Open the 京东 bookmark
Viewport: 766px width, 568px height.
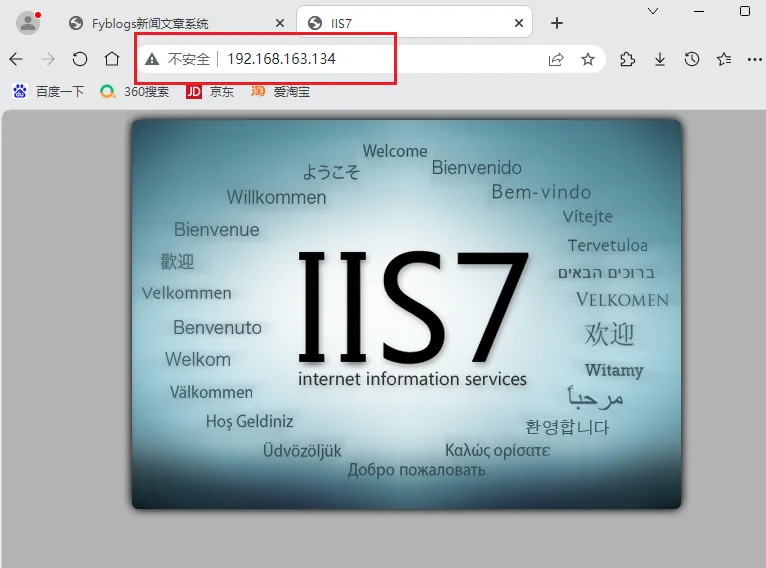pos(210,91)
